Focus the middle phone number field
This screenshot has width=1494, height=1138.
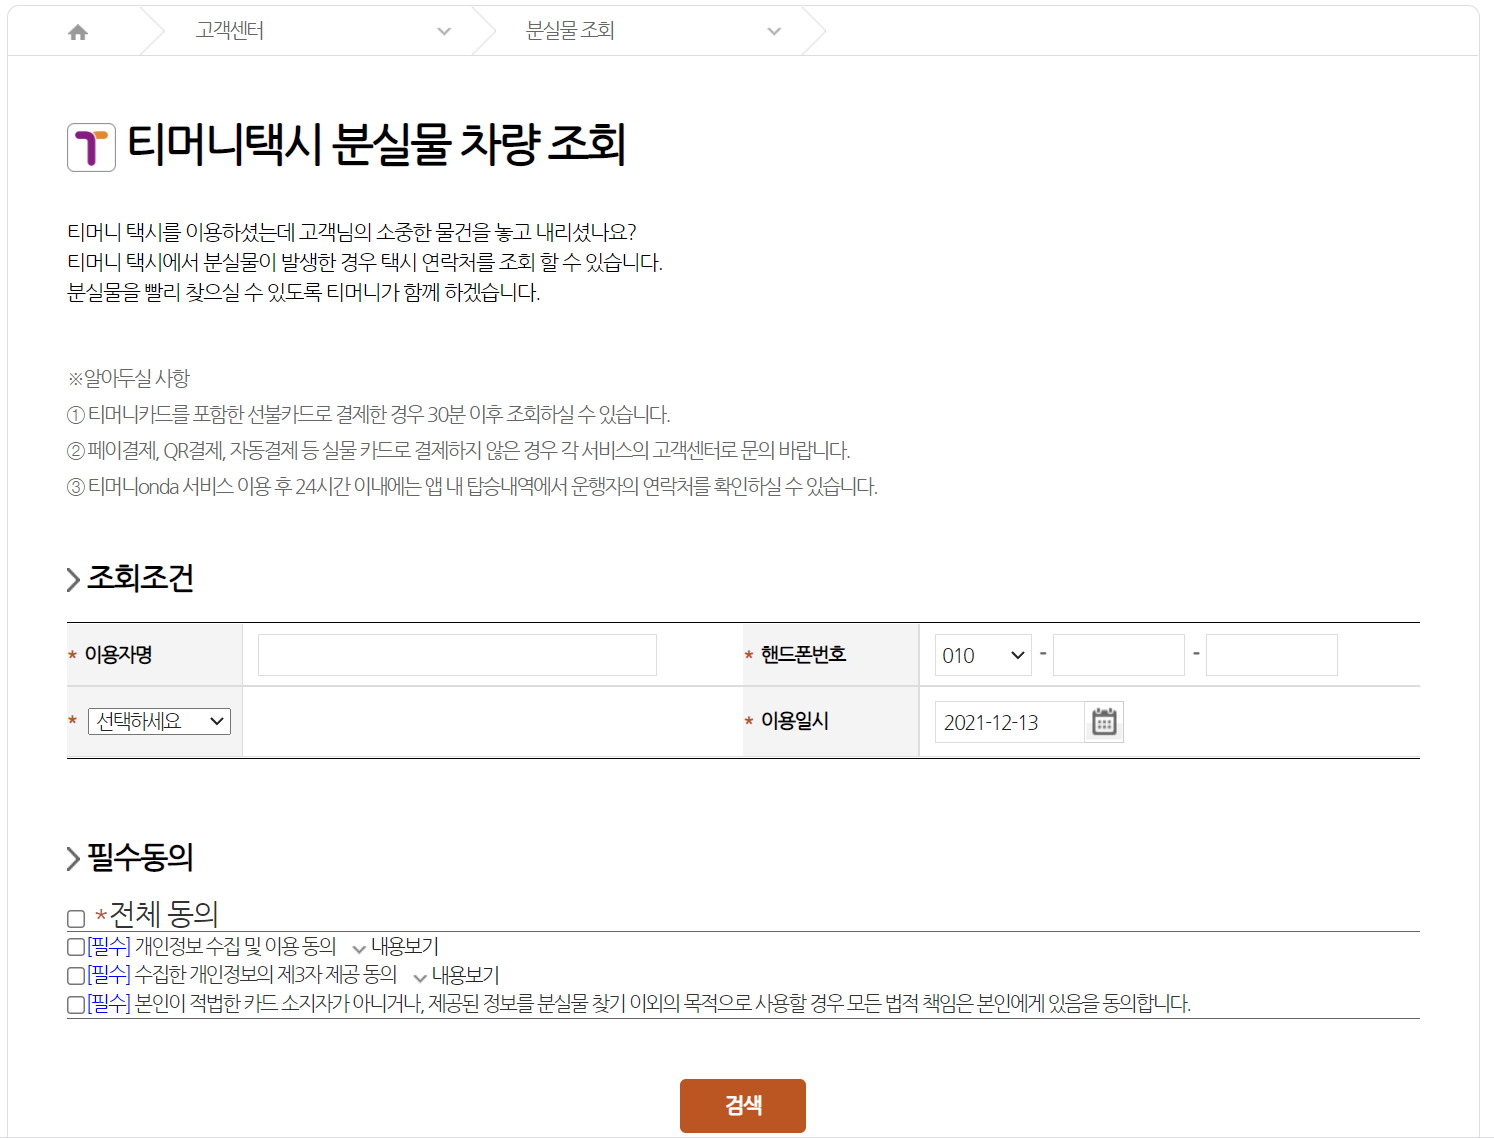coord(1119,655)
